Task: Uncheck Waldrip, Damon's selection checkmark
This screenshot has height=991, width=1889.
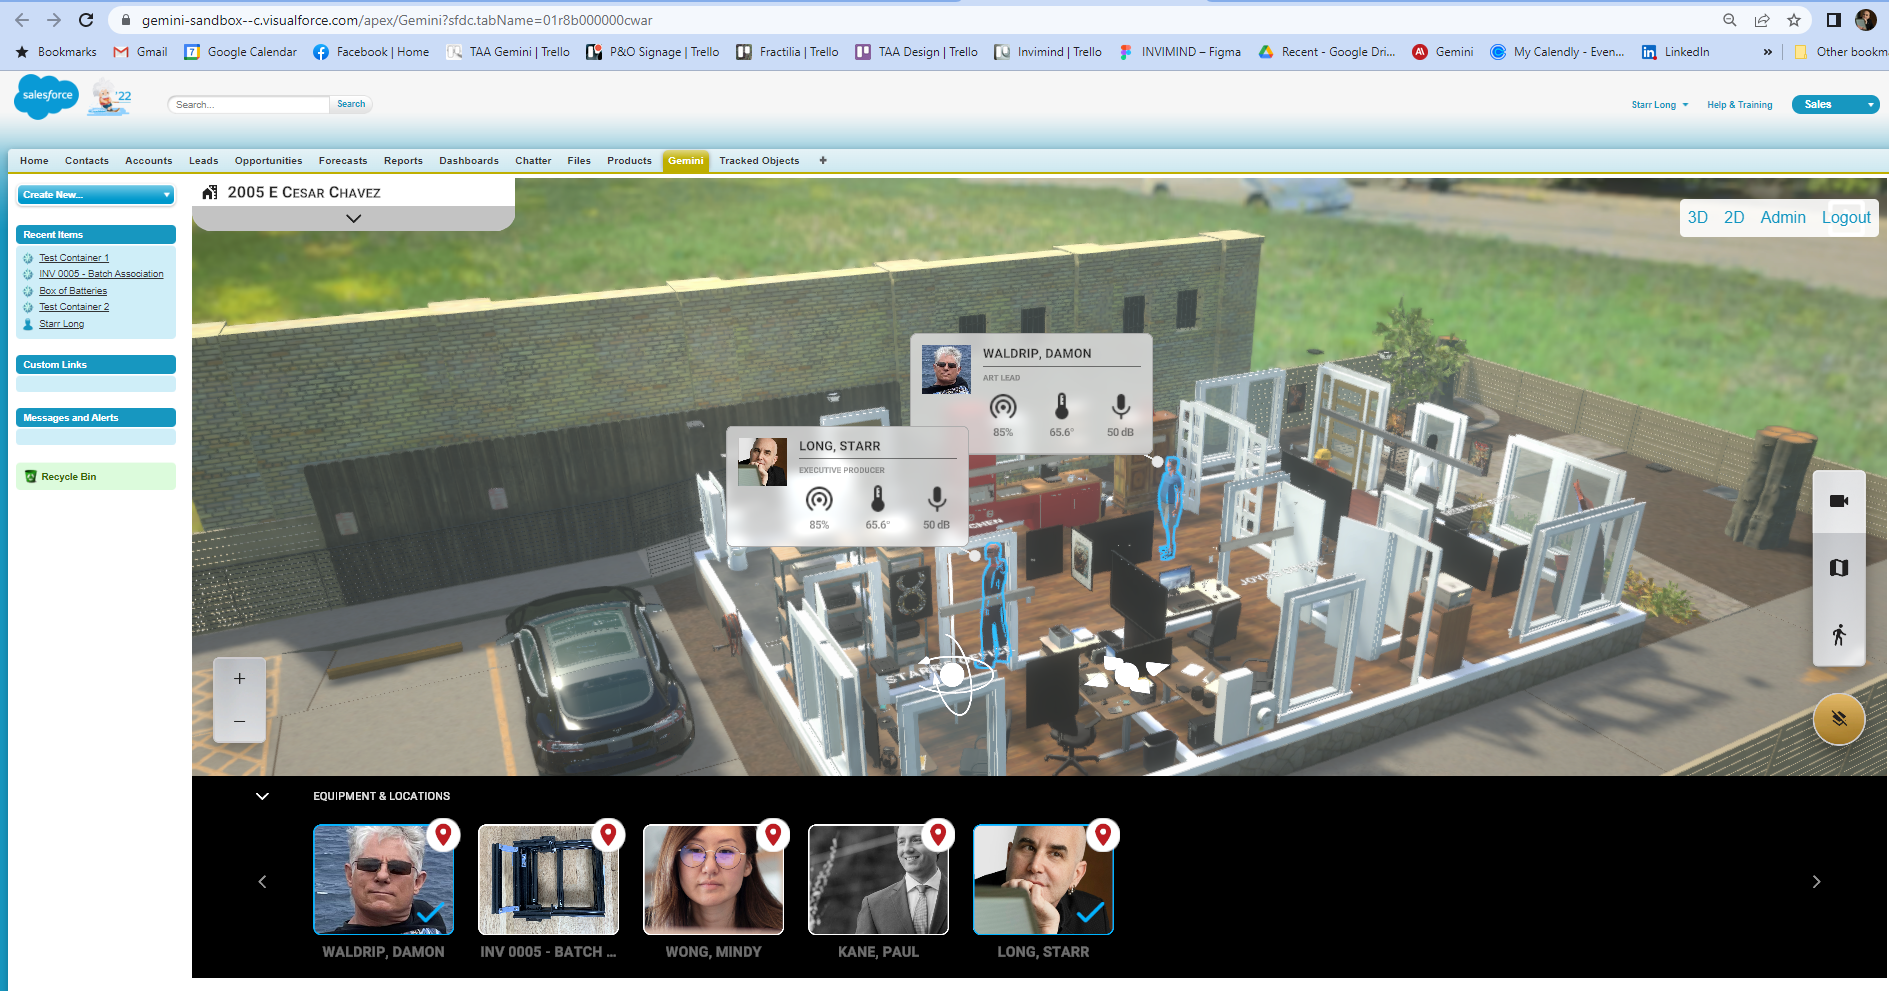Action: 429,912
